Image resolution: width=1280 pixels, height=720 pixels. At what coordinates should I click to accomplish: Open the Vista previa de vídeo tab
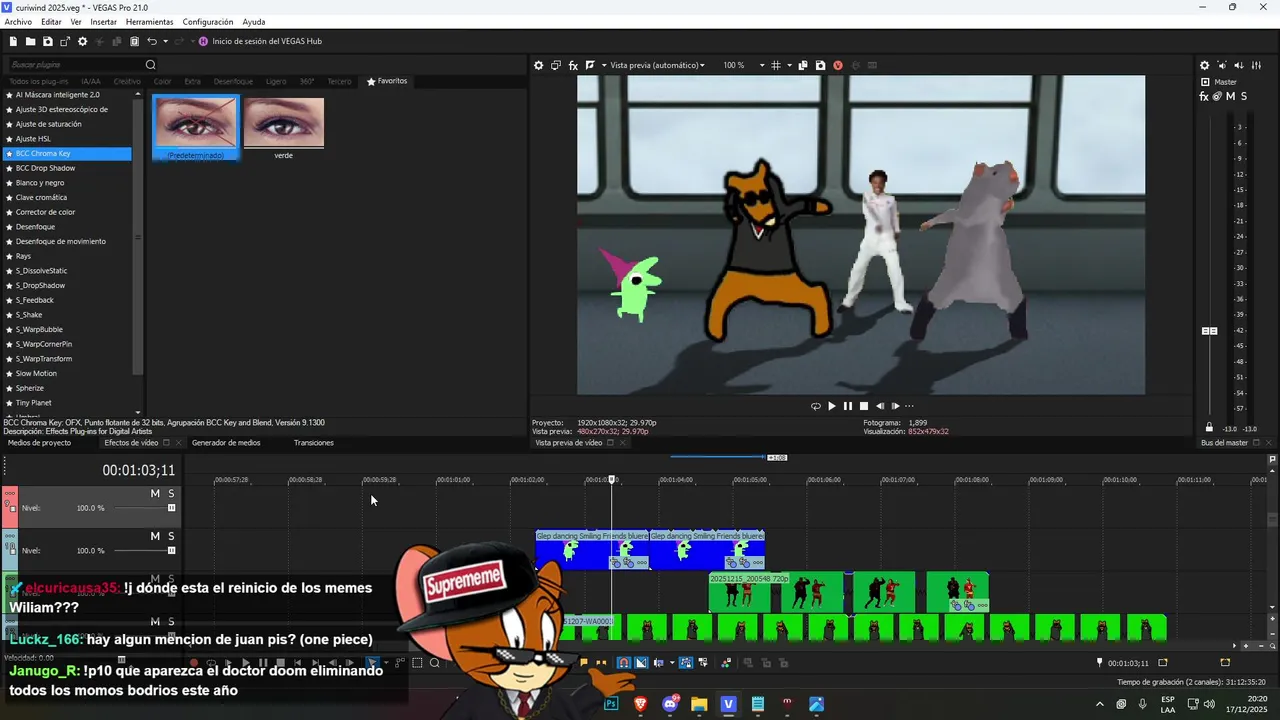(x=568, y=443)
